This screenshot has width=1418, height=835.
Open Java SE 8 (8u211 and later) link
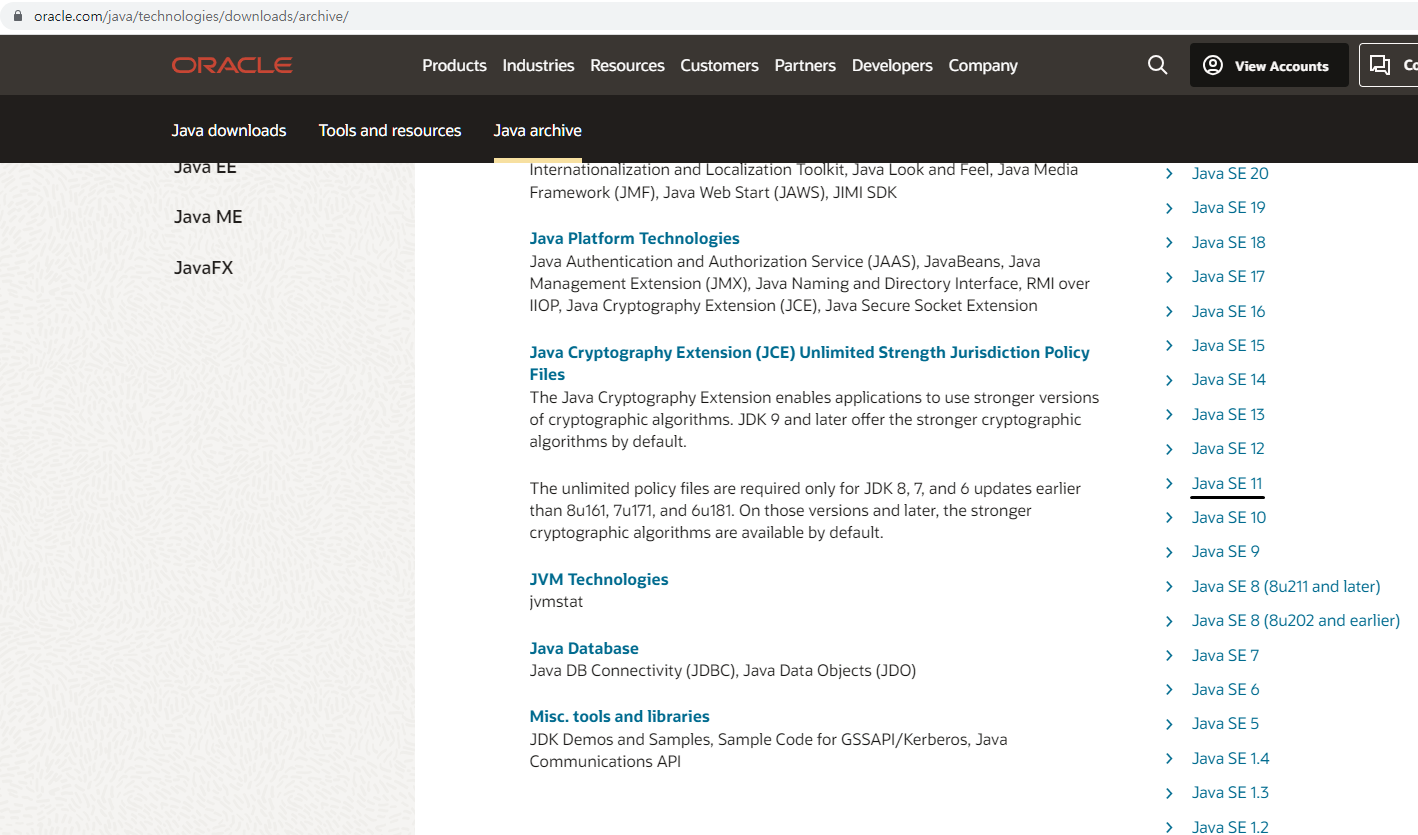(x=1286, y=586)
